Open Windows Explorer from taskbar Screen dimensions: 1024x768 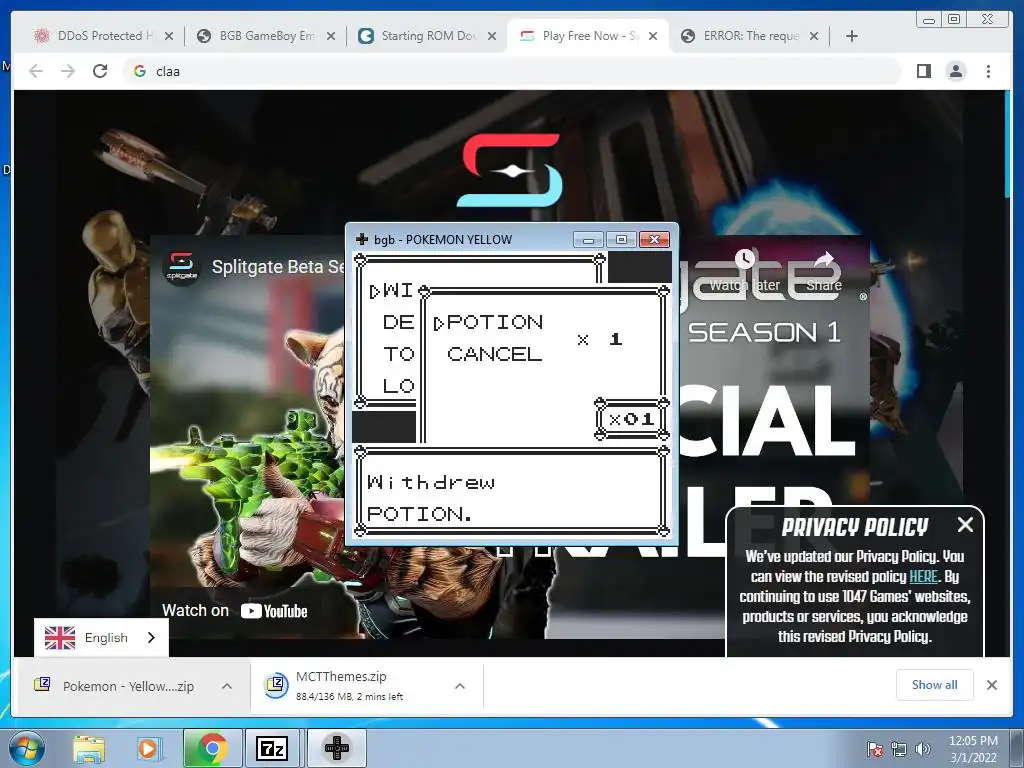coord(89,748)
